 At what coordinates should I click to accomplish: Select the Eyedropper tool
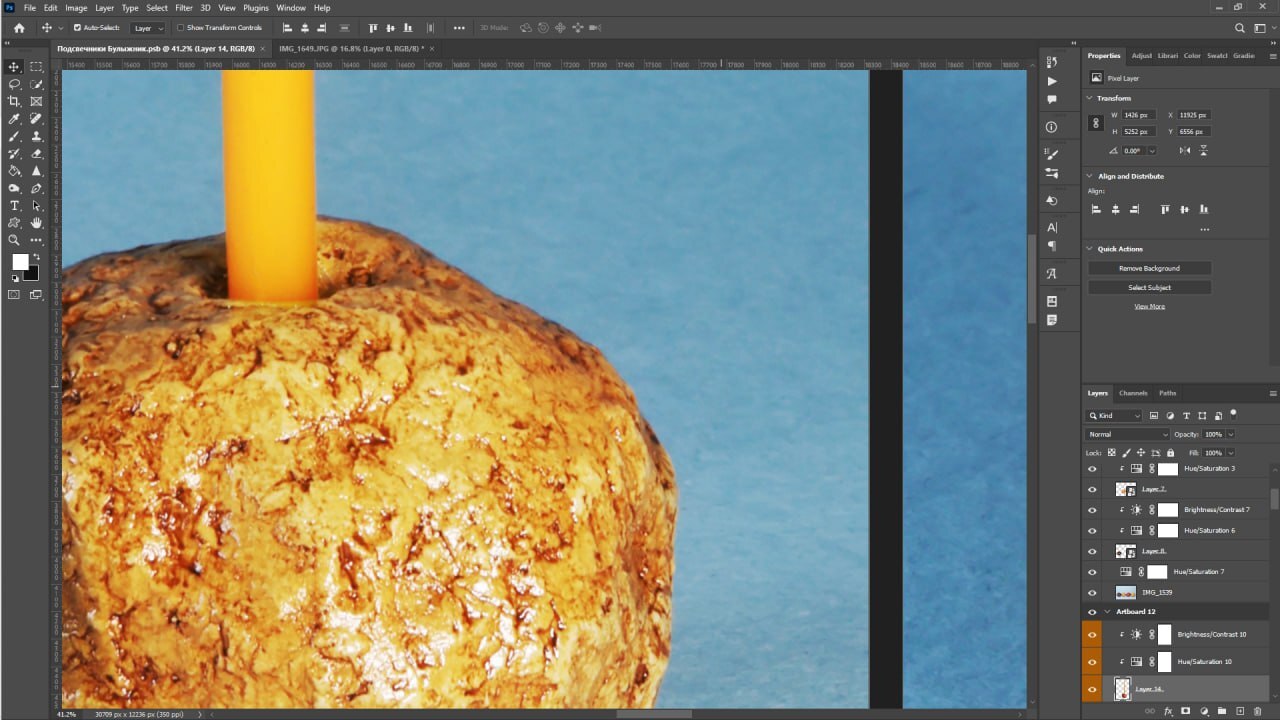[x=14, y=119]
